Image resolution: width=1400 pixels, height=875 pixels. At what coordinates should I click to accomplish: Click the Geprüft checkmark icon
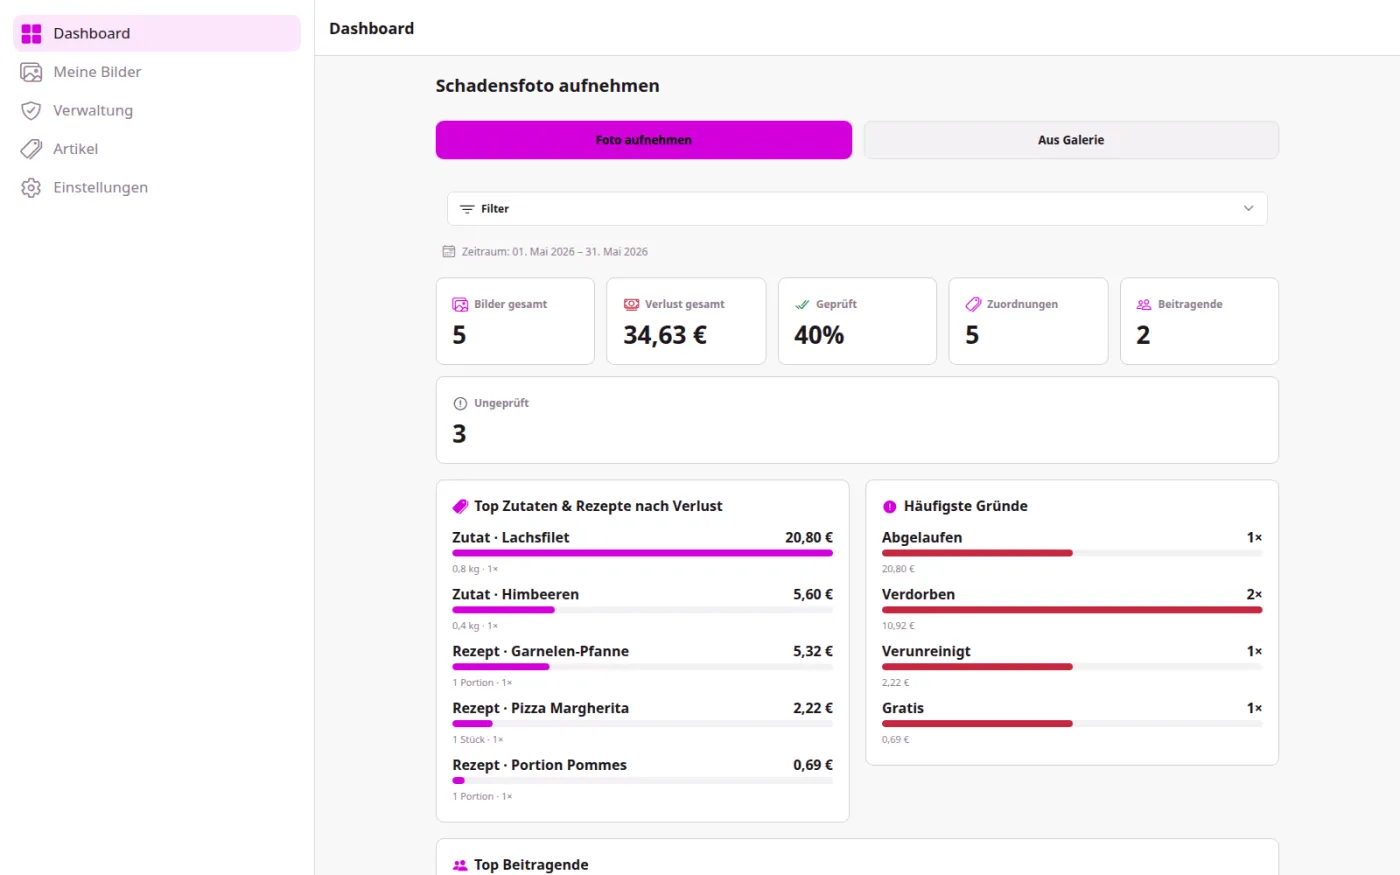(x=802, y=304)
